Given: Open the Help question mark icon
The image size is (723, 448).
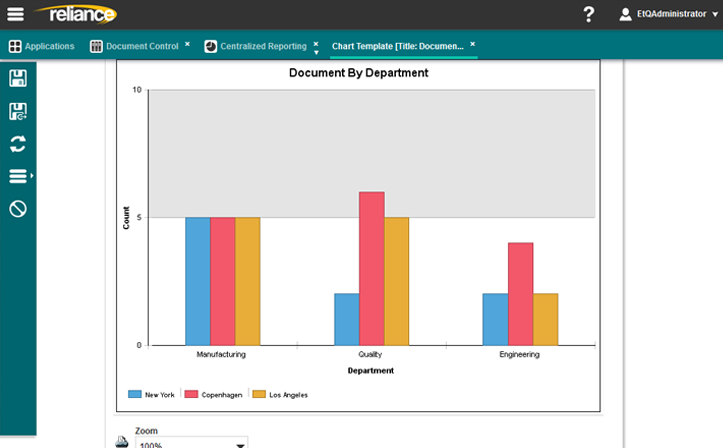Looking at the screenshot, I should coord(589,14).
